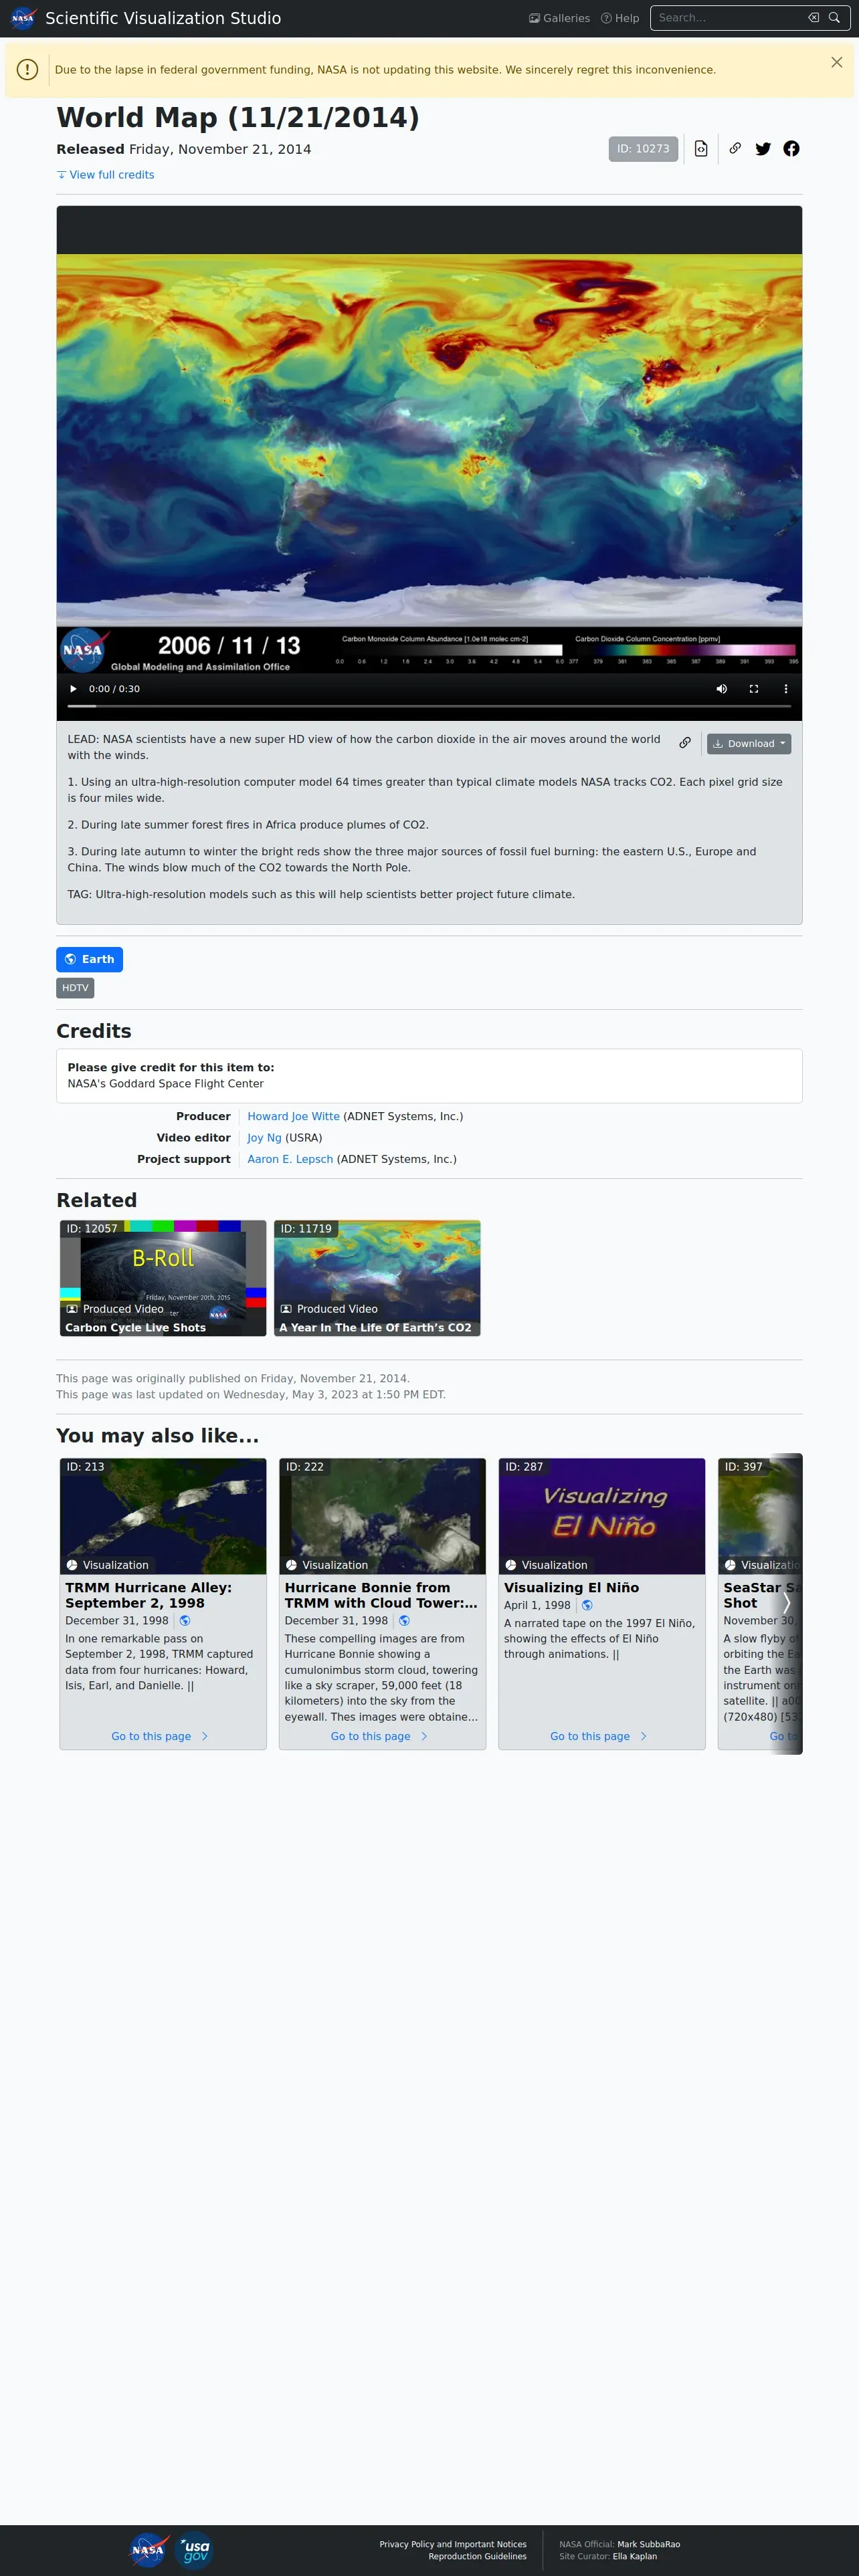Click Visualizing El Niño card title
The height and width of the screenshot is (2576, 859).
tap(571, 1588)
